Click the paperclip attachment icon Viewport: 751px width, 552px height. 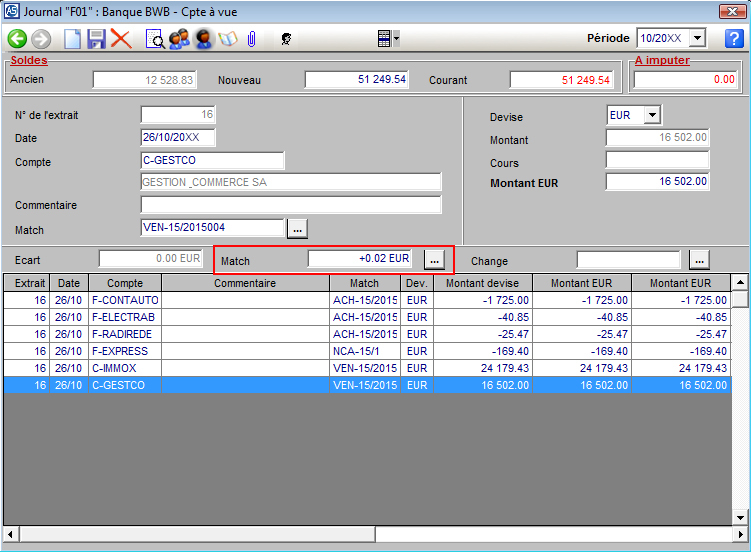pos(251,39)
